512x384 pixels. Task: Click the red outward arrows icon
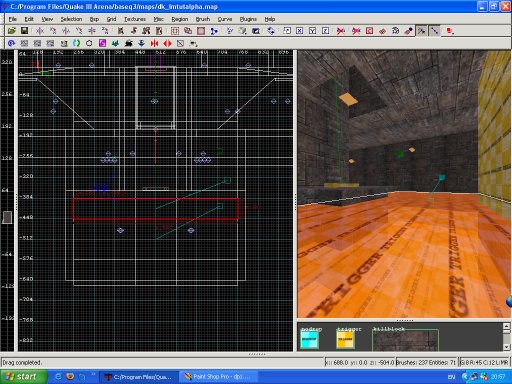click(167, 43)
